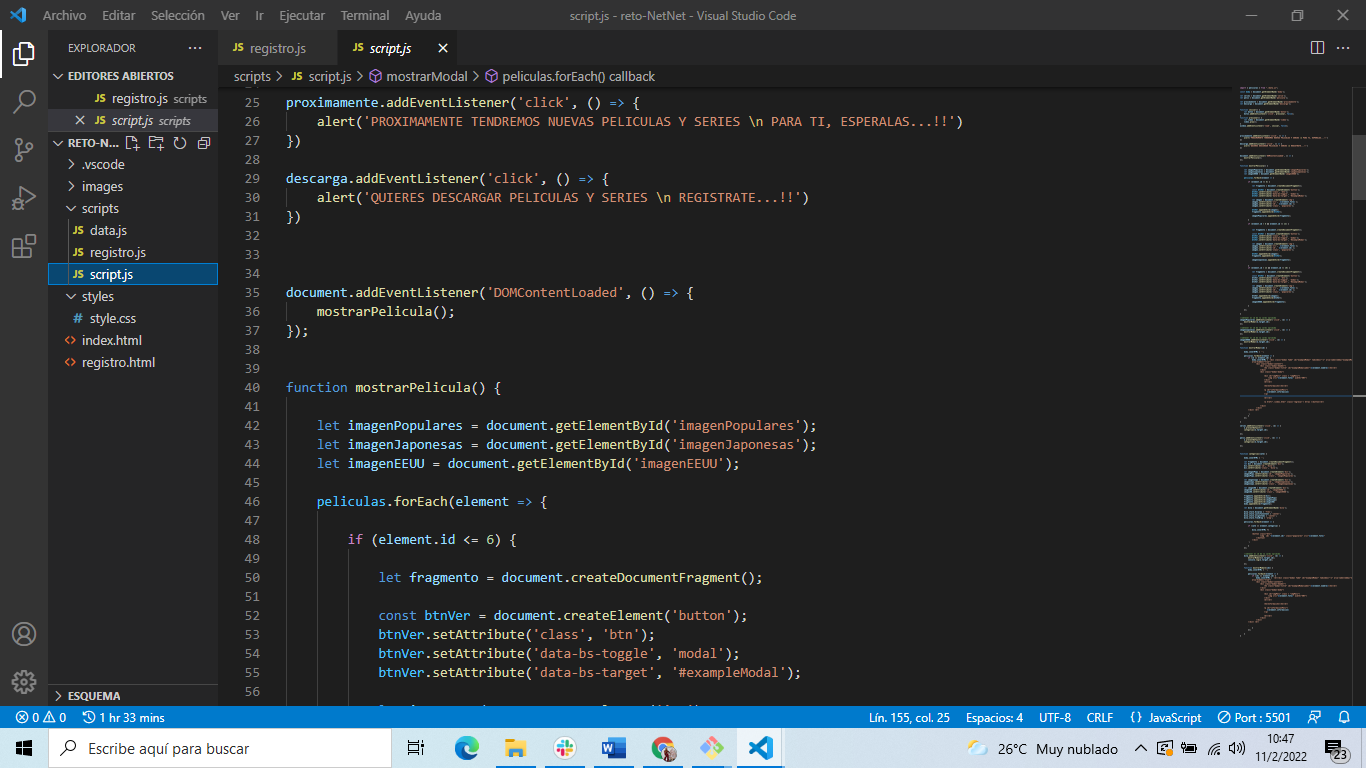Open the Selección menu

coord(178,16)
